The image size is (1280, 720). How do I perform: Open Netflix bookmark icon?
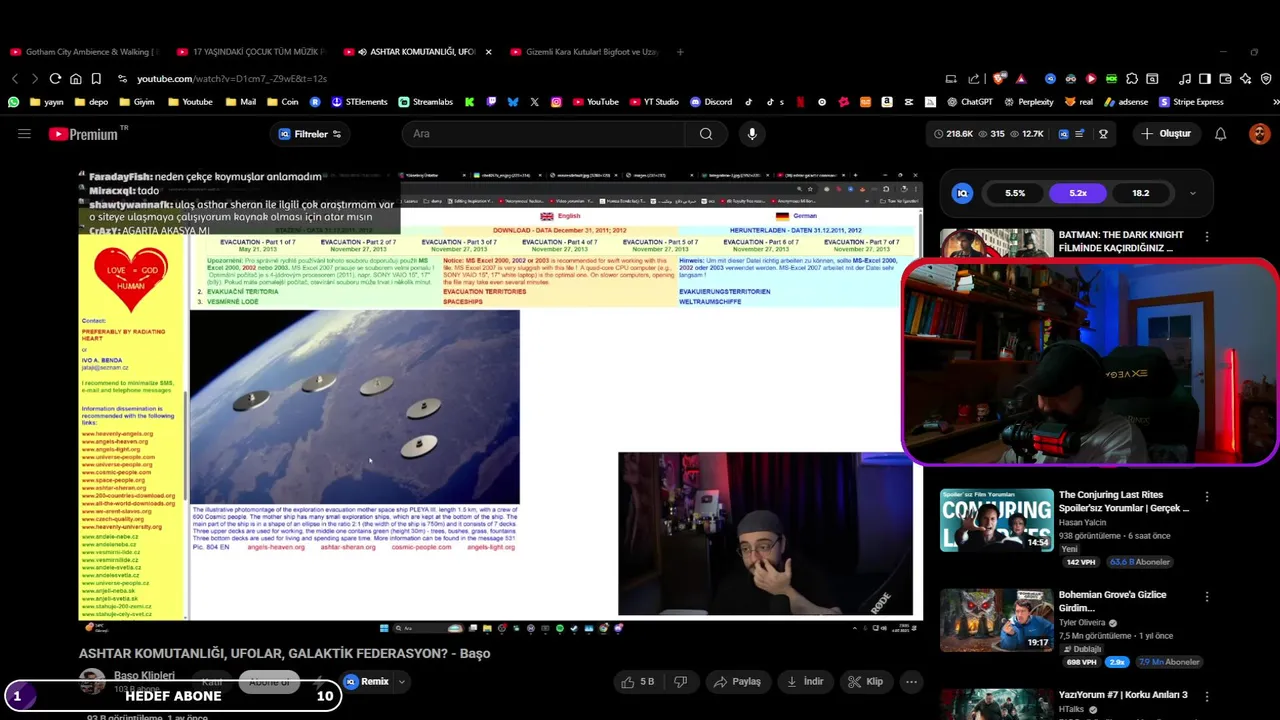tap(801, 101)
